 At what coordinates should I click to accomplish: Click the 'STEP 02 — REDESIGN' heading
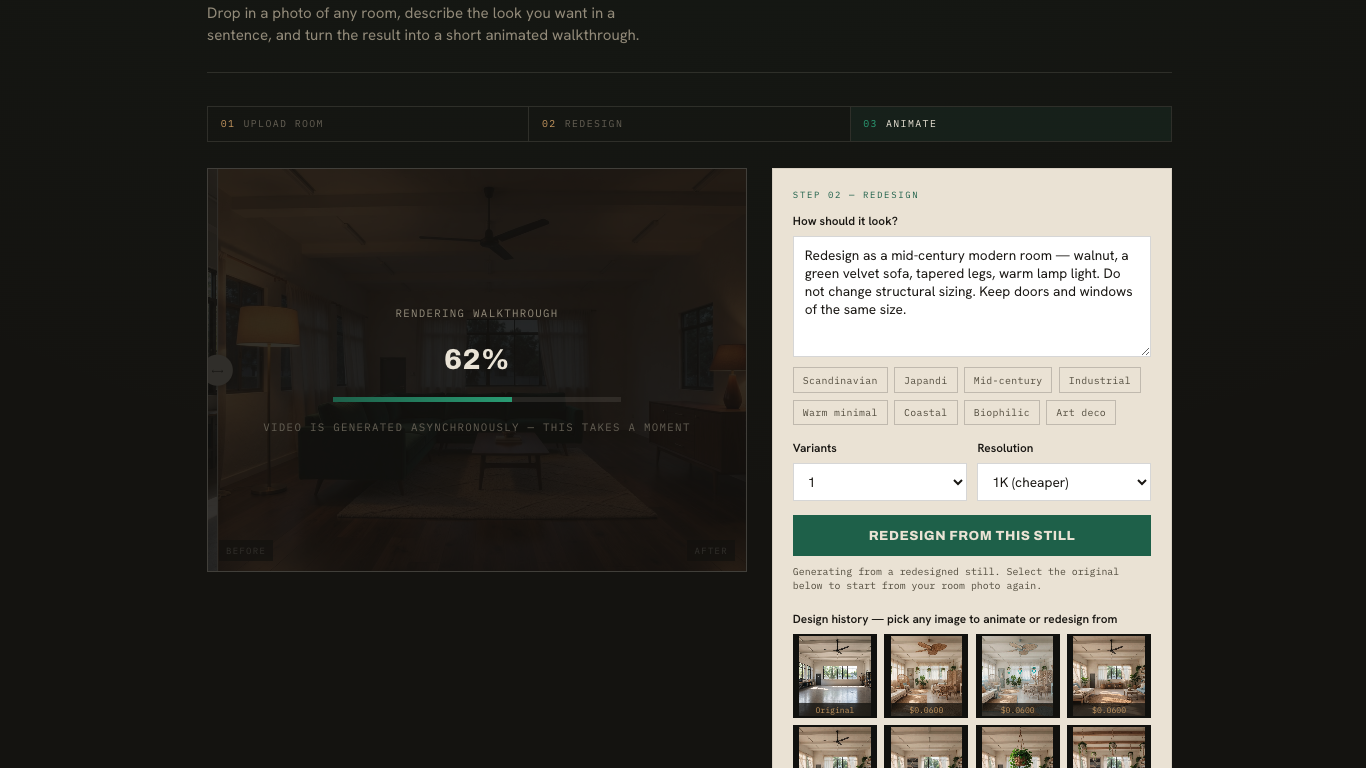pyautogui.click(x=855, y=195)
